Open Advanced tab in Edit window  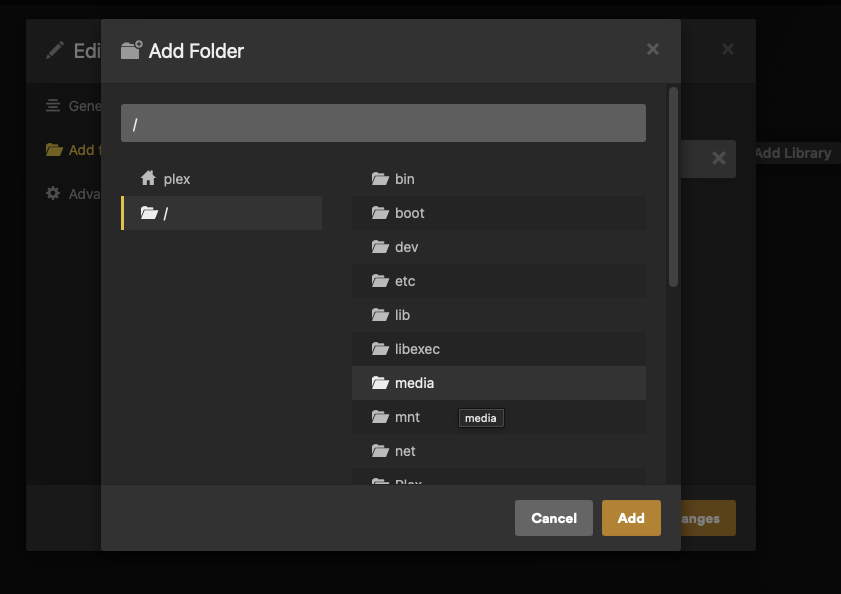click(73, 193)
